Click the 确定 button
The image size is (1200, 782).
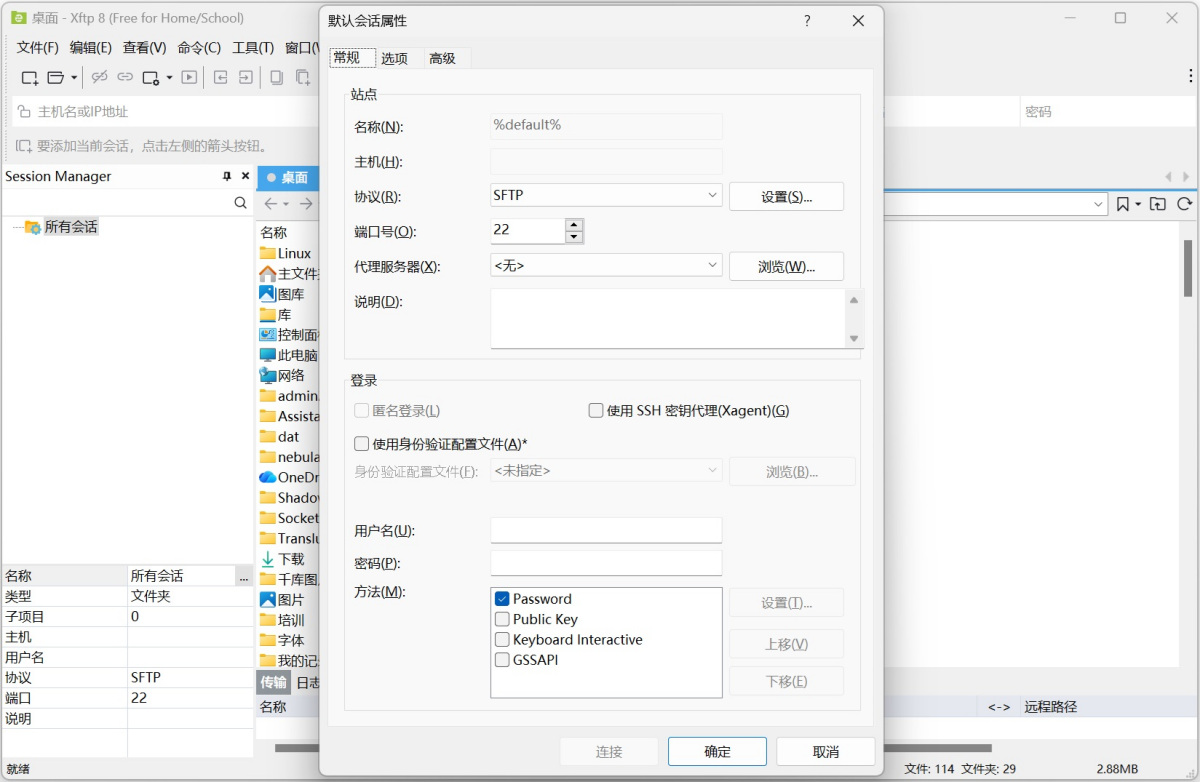pyautogui.click(x=717, y=752)
